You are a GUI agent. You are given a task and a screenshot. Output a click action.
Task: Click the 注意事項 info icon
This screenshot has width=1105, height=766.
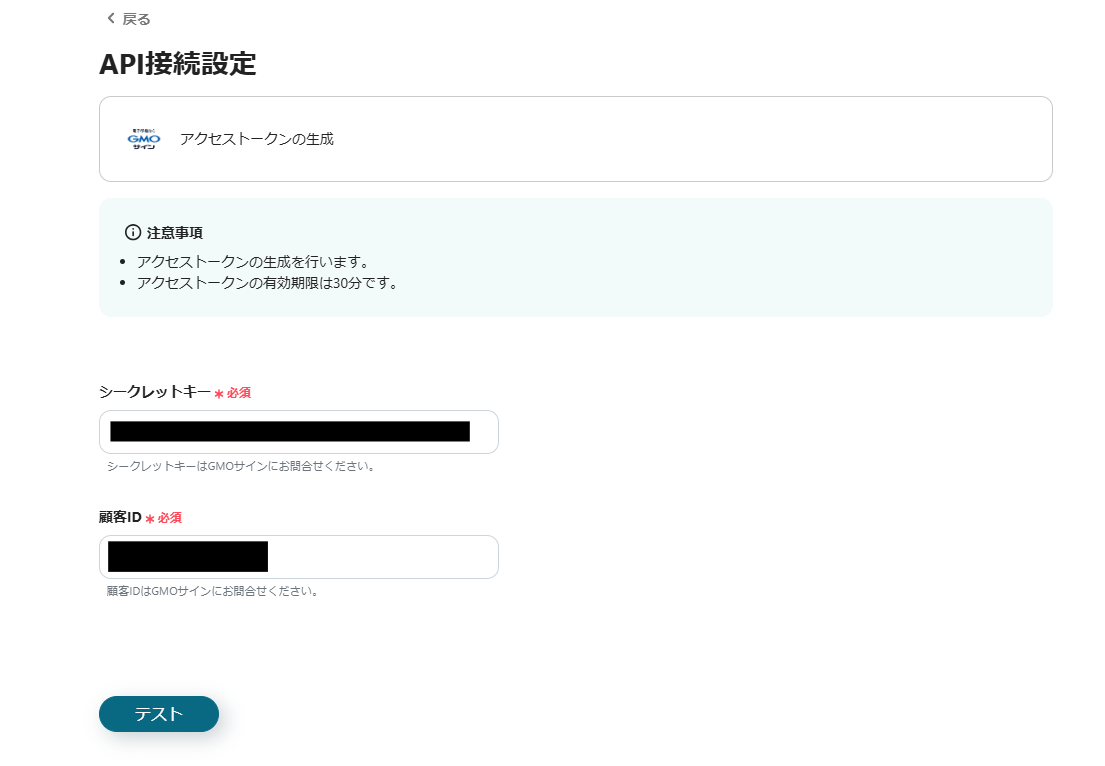click(x=132, y=232)
